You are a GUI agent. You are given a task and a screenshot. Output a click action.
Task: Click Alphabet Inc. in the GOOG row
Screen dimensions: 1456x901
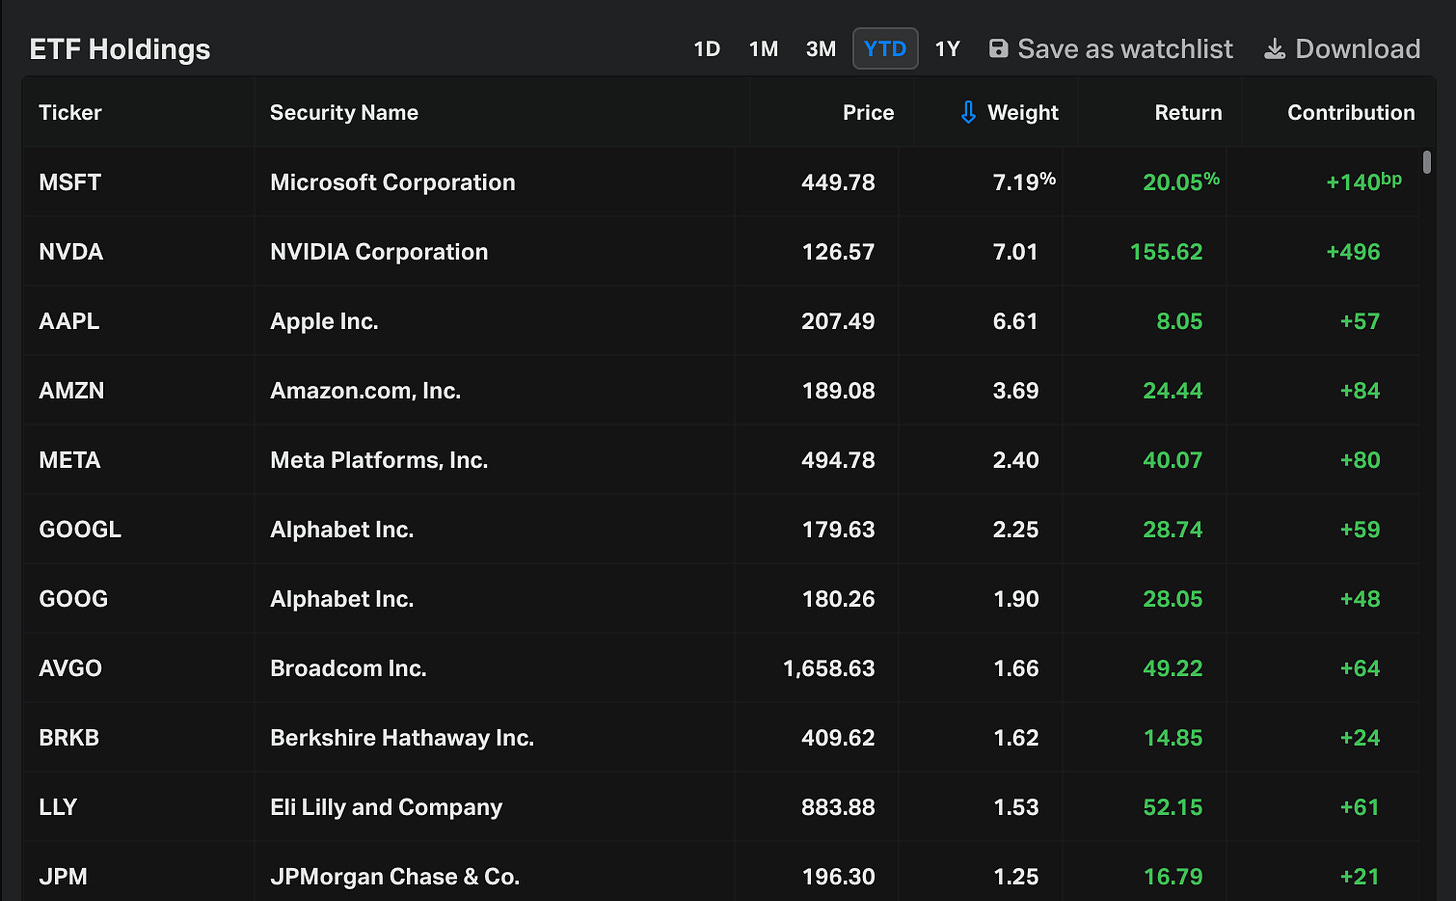click(x=342, y=599)
